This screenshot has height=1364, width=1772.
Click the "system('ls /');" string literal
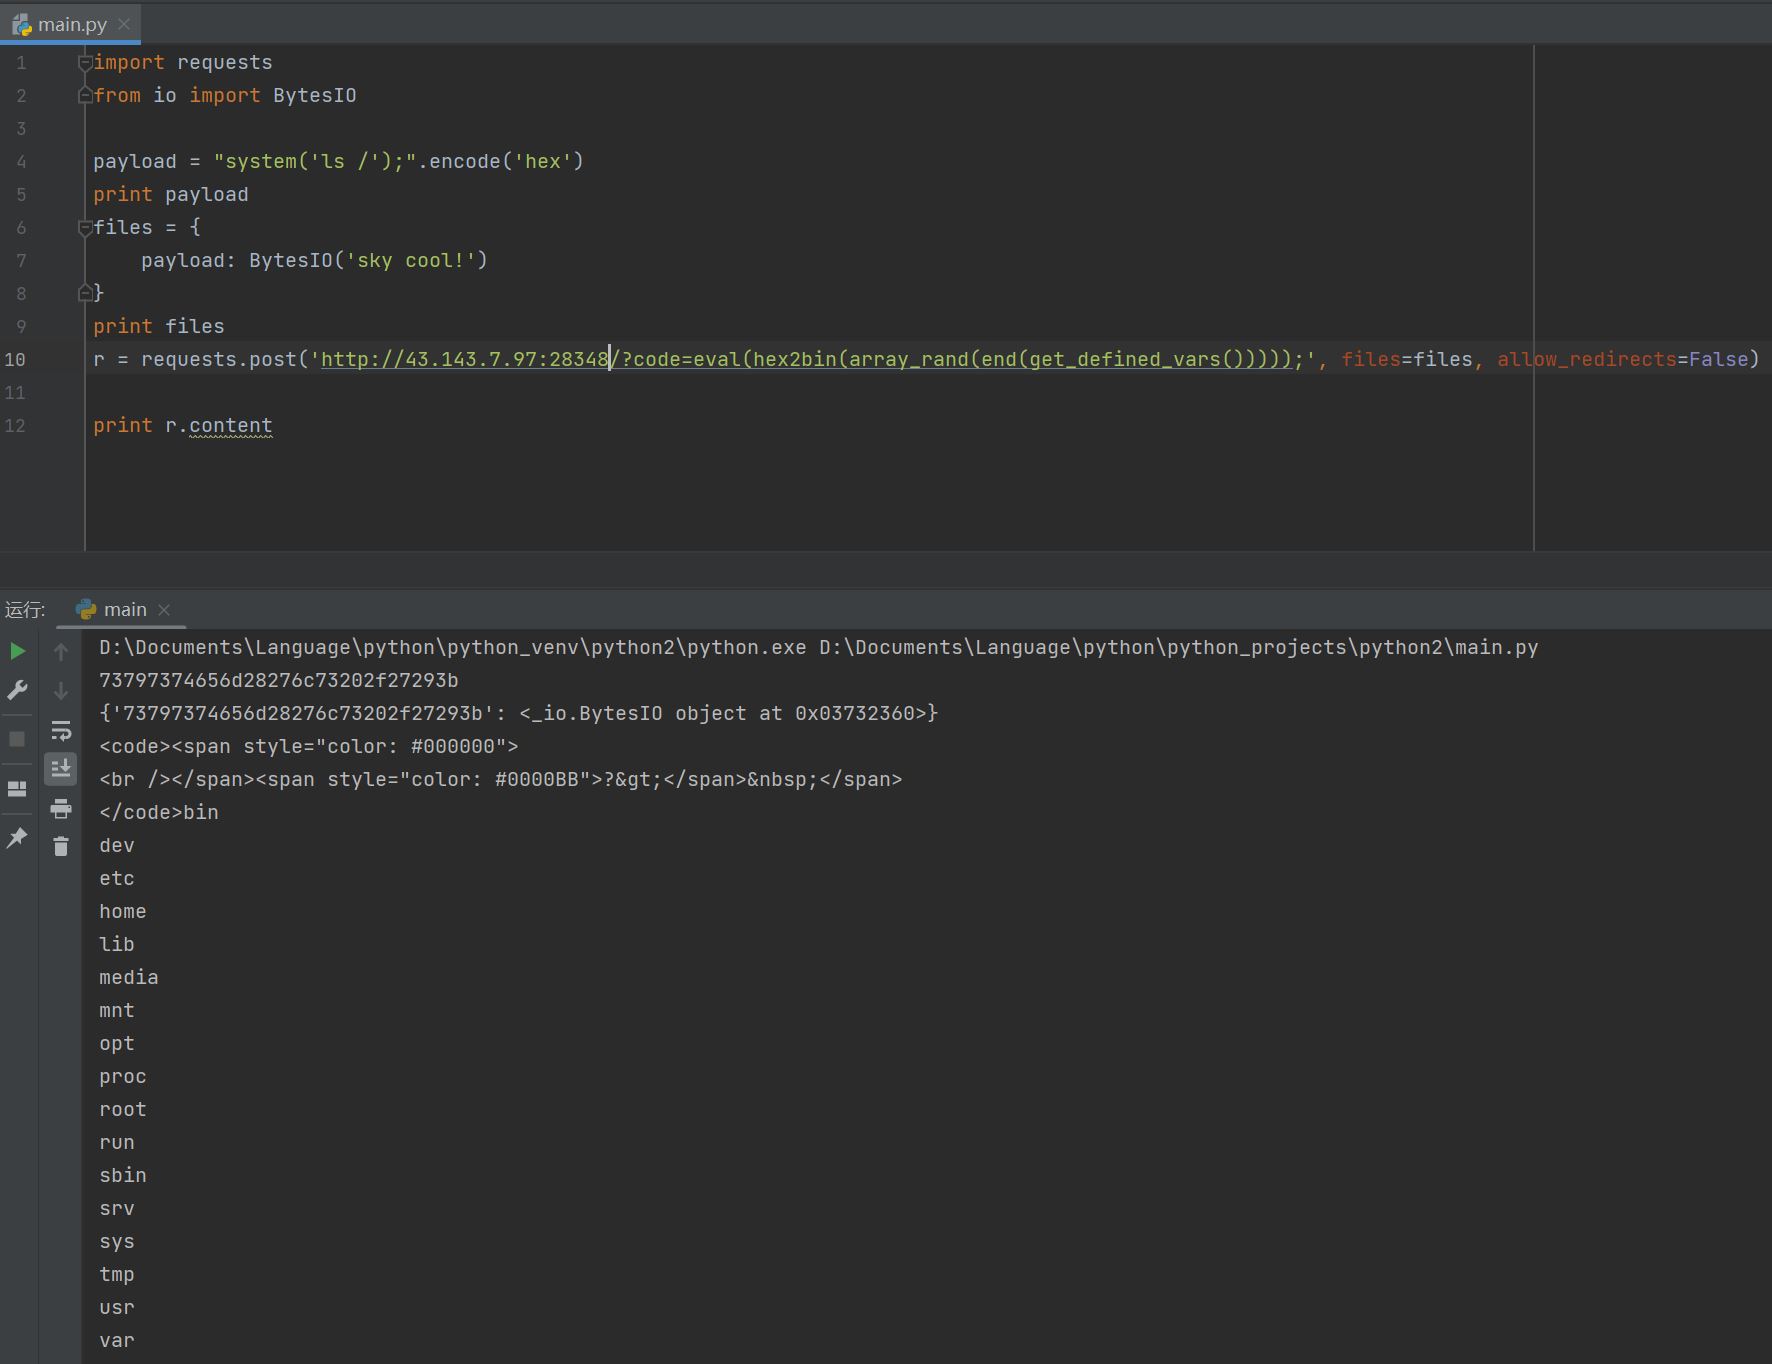coord(315,161)
